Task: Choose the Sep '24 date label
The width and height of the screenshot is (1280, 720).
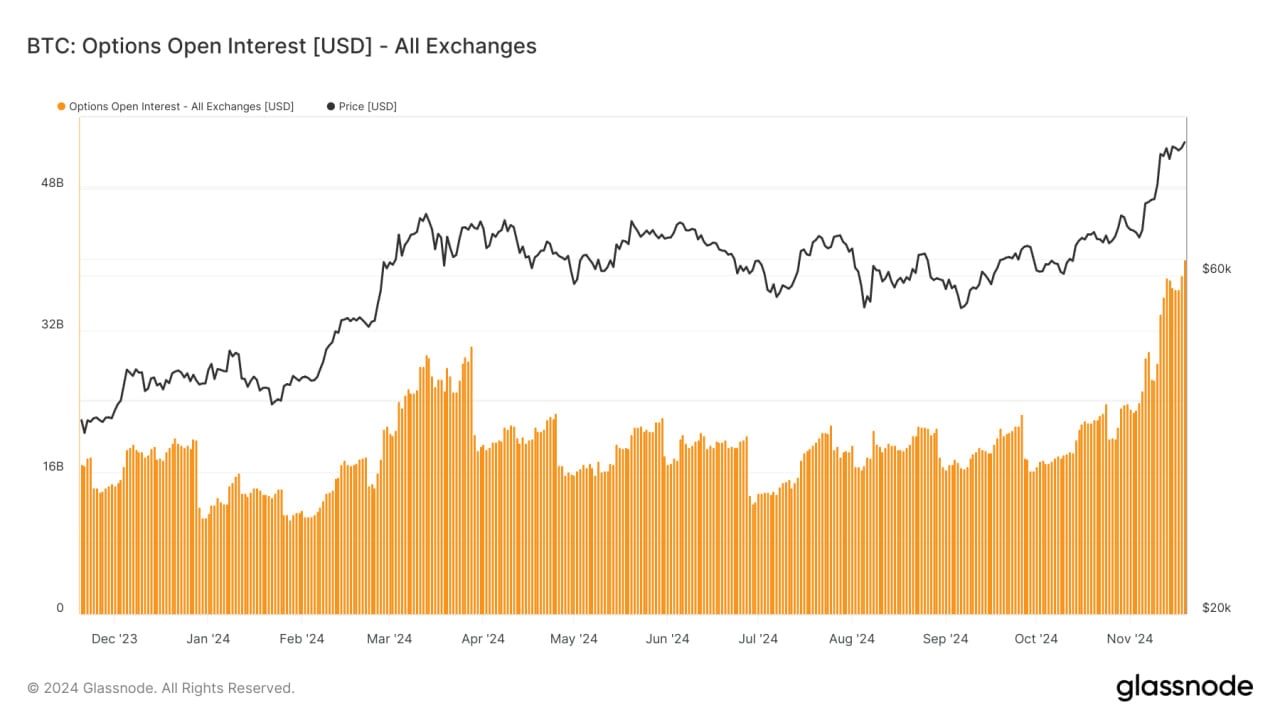Action: [945, 639]
